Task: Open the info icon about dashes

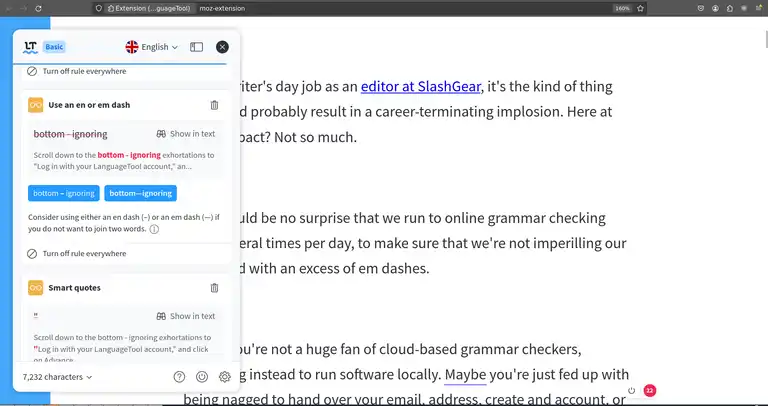Action: (154, 229)
